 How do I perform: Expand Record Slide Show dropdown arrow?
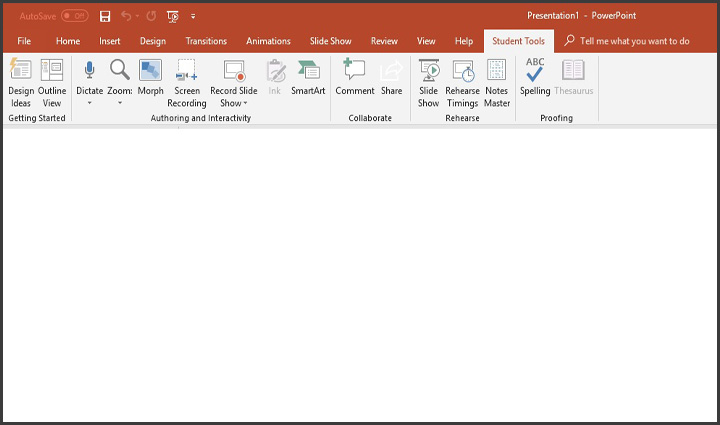coord(246,103)
